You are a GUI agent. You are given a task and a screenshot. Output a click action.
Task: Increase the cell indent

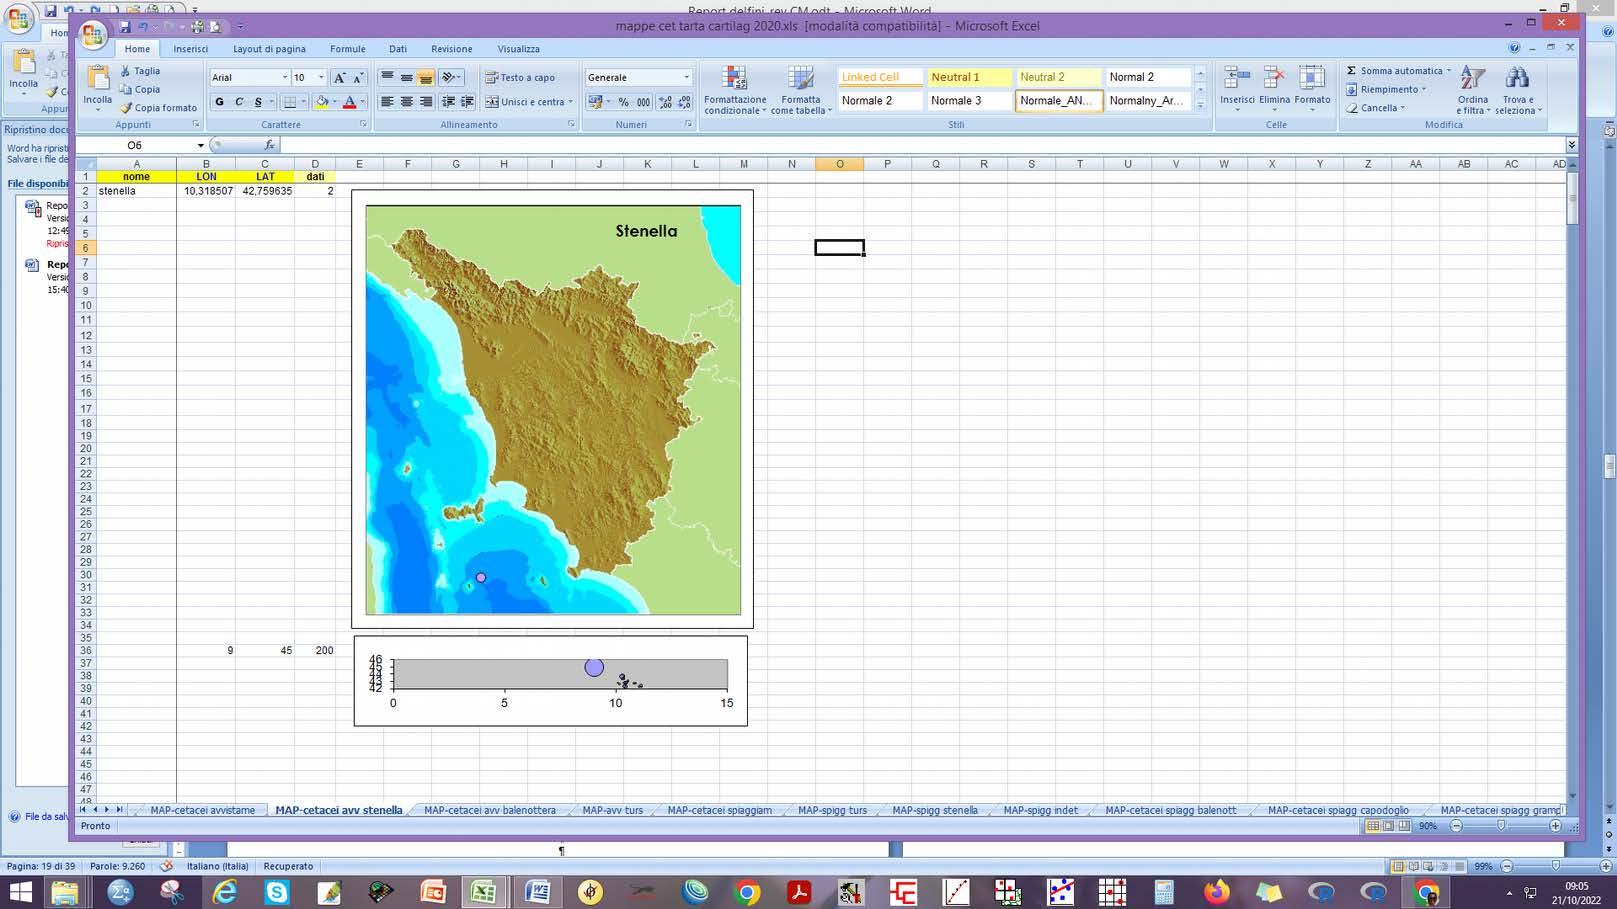tap(467, 102)
